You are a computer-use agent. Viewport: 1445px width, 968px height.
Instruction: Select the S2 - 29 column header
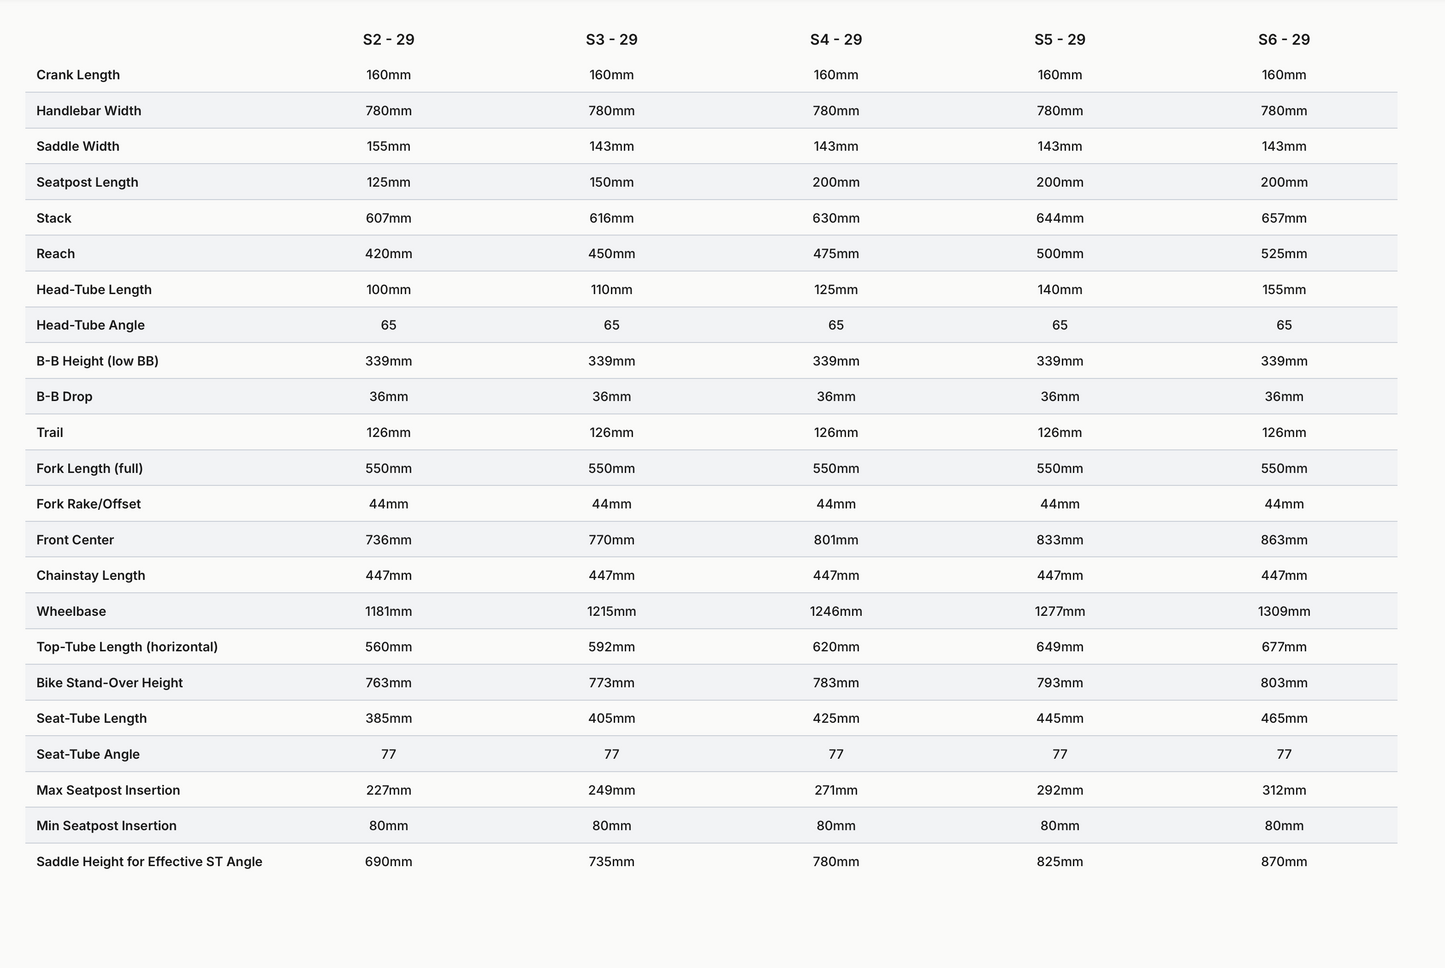(x=388, y=40)
